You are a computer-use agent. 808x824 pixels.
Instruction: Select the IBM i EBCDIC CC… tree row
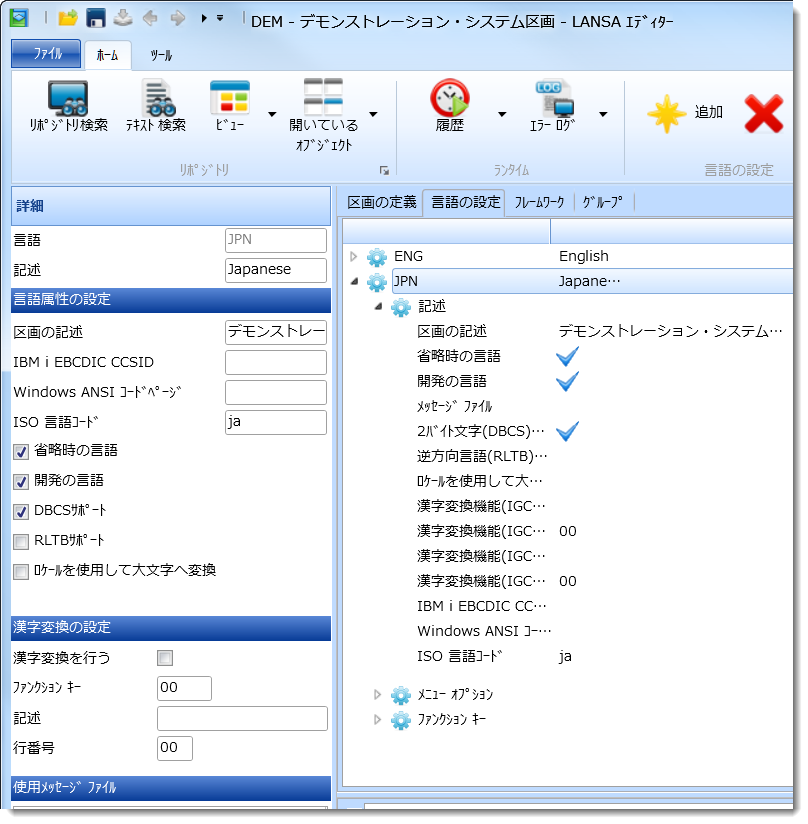click(482, 606)
